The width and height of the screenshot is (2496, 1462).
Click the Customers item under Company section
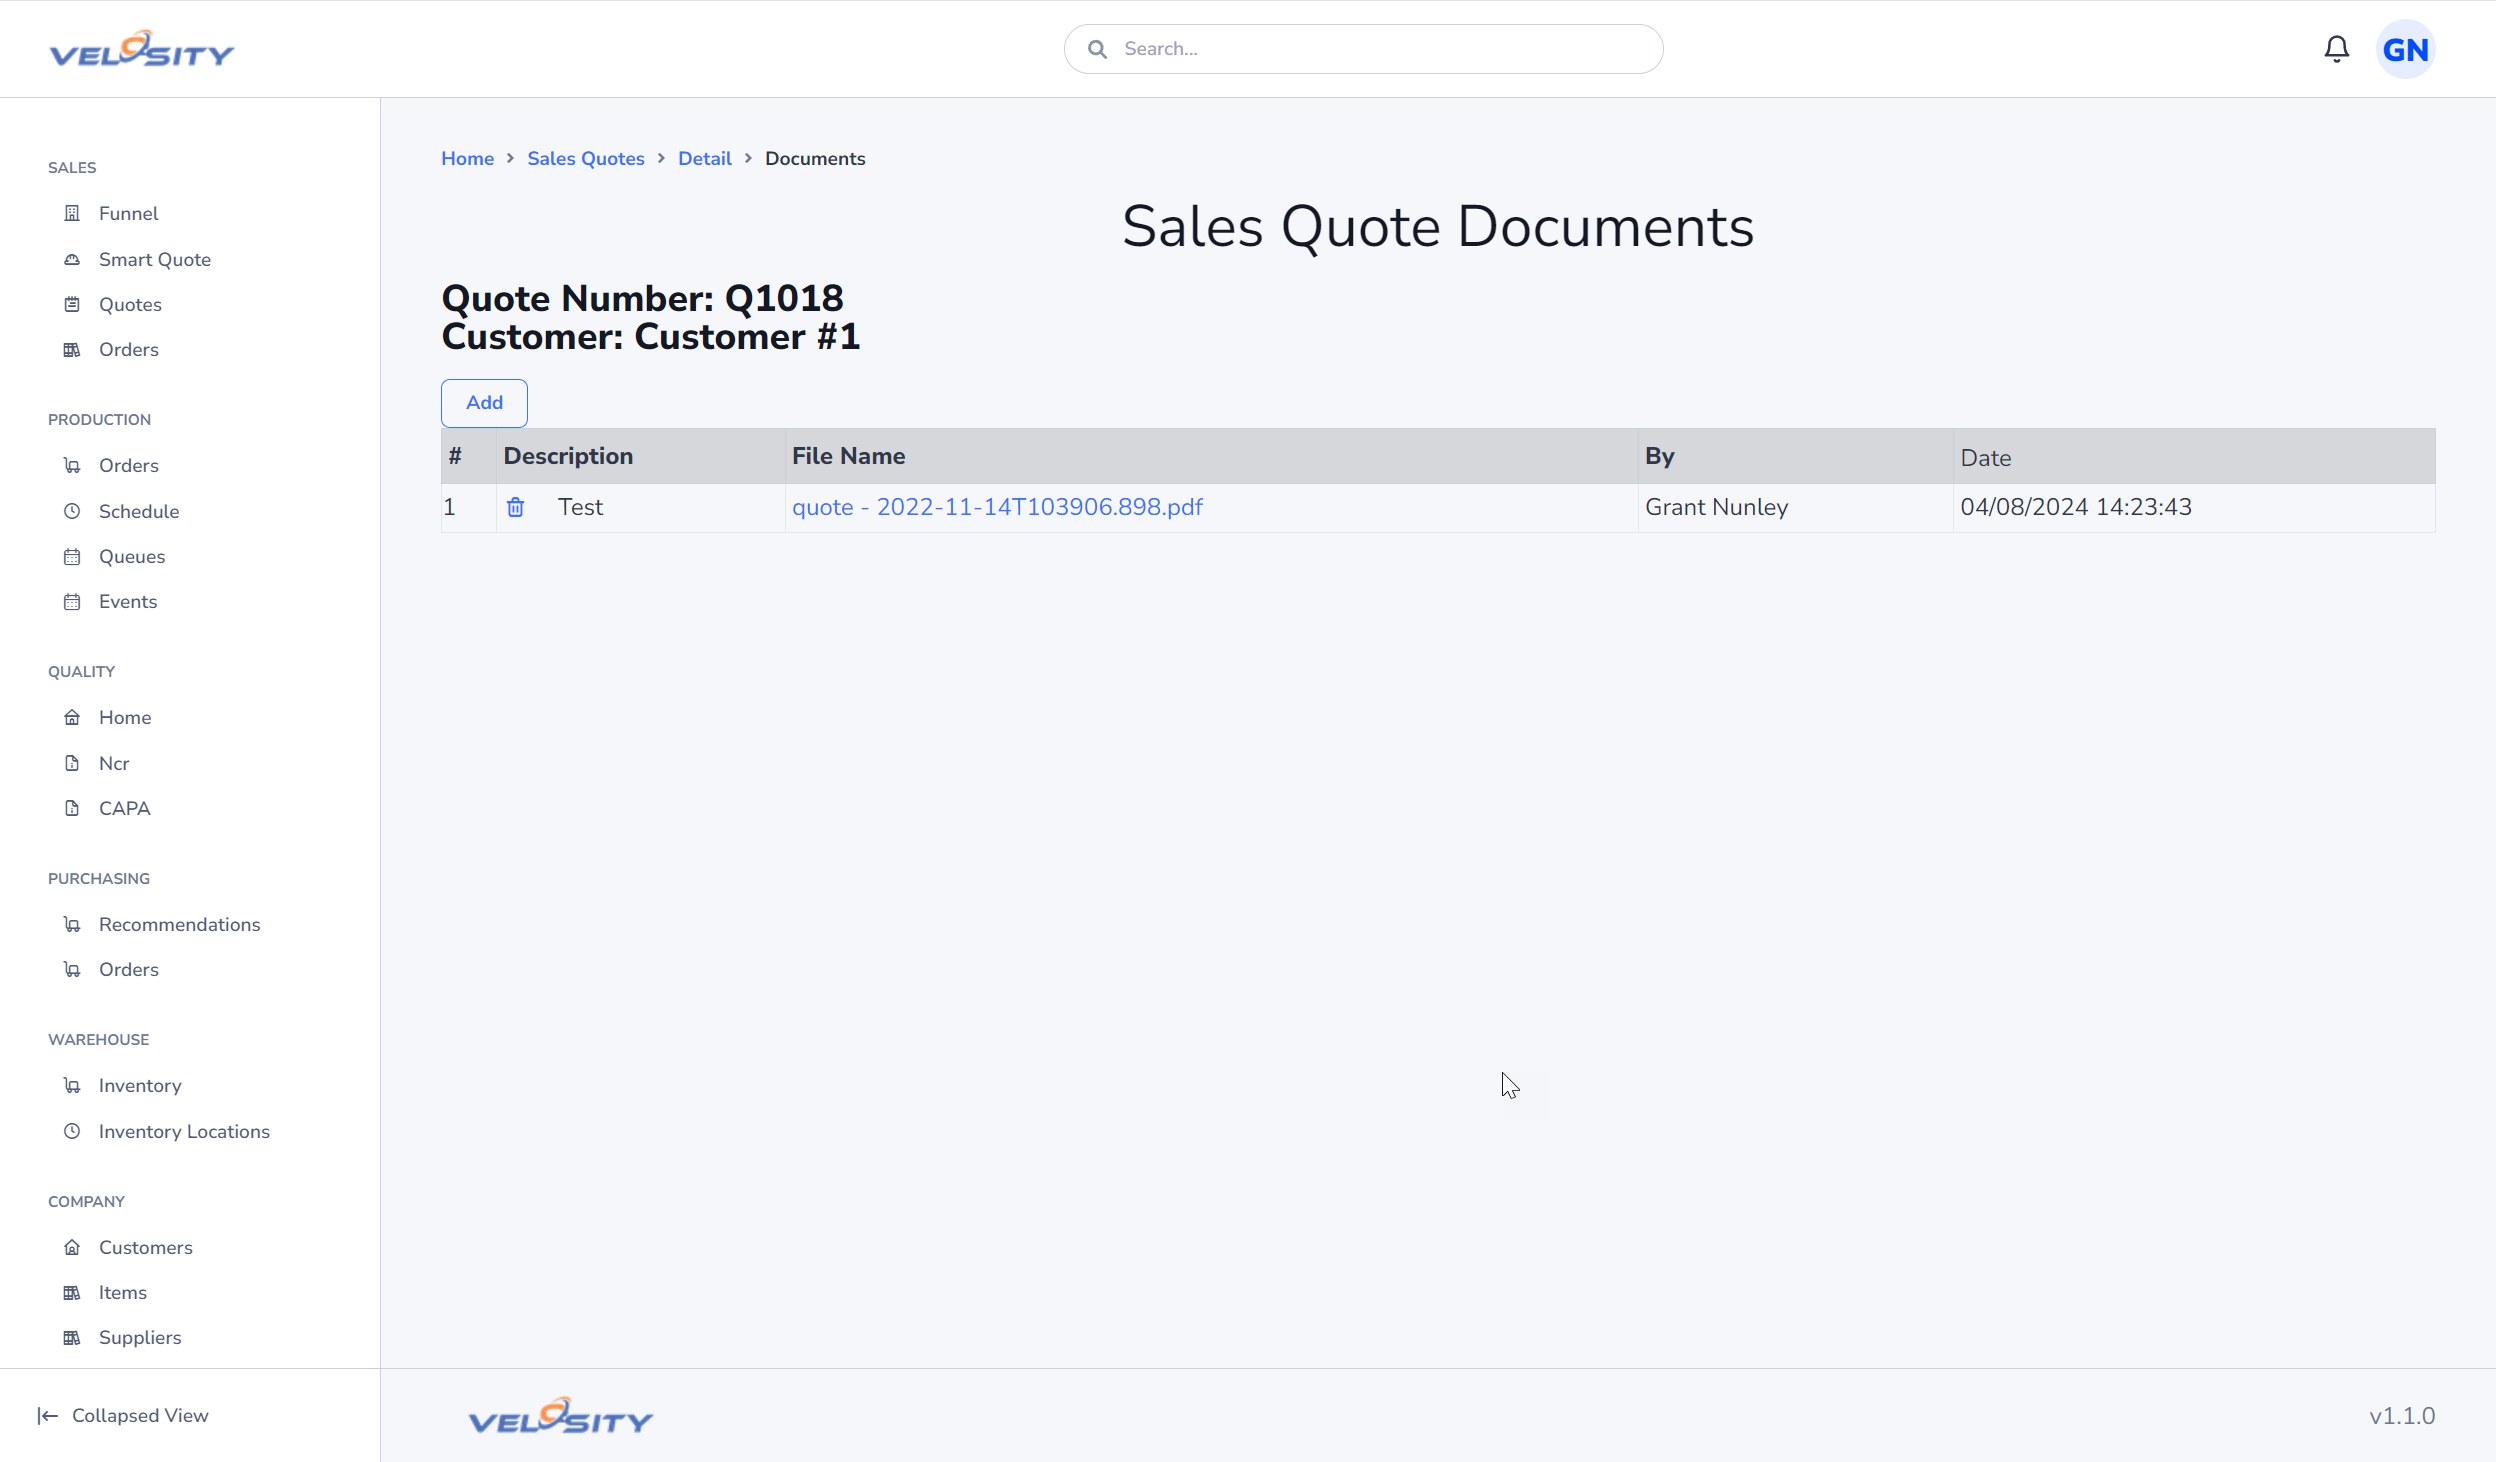[x=144, y=1248]
